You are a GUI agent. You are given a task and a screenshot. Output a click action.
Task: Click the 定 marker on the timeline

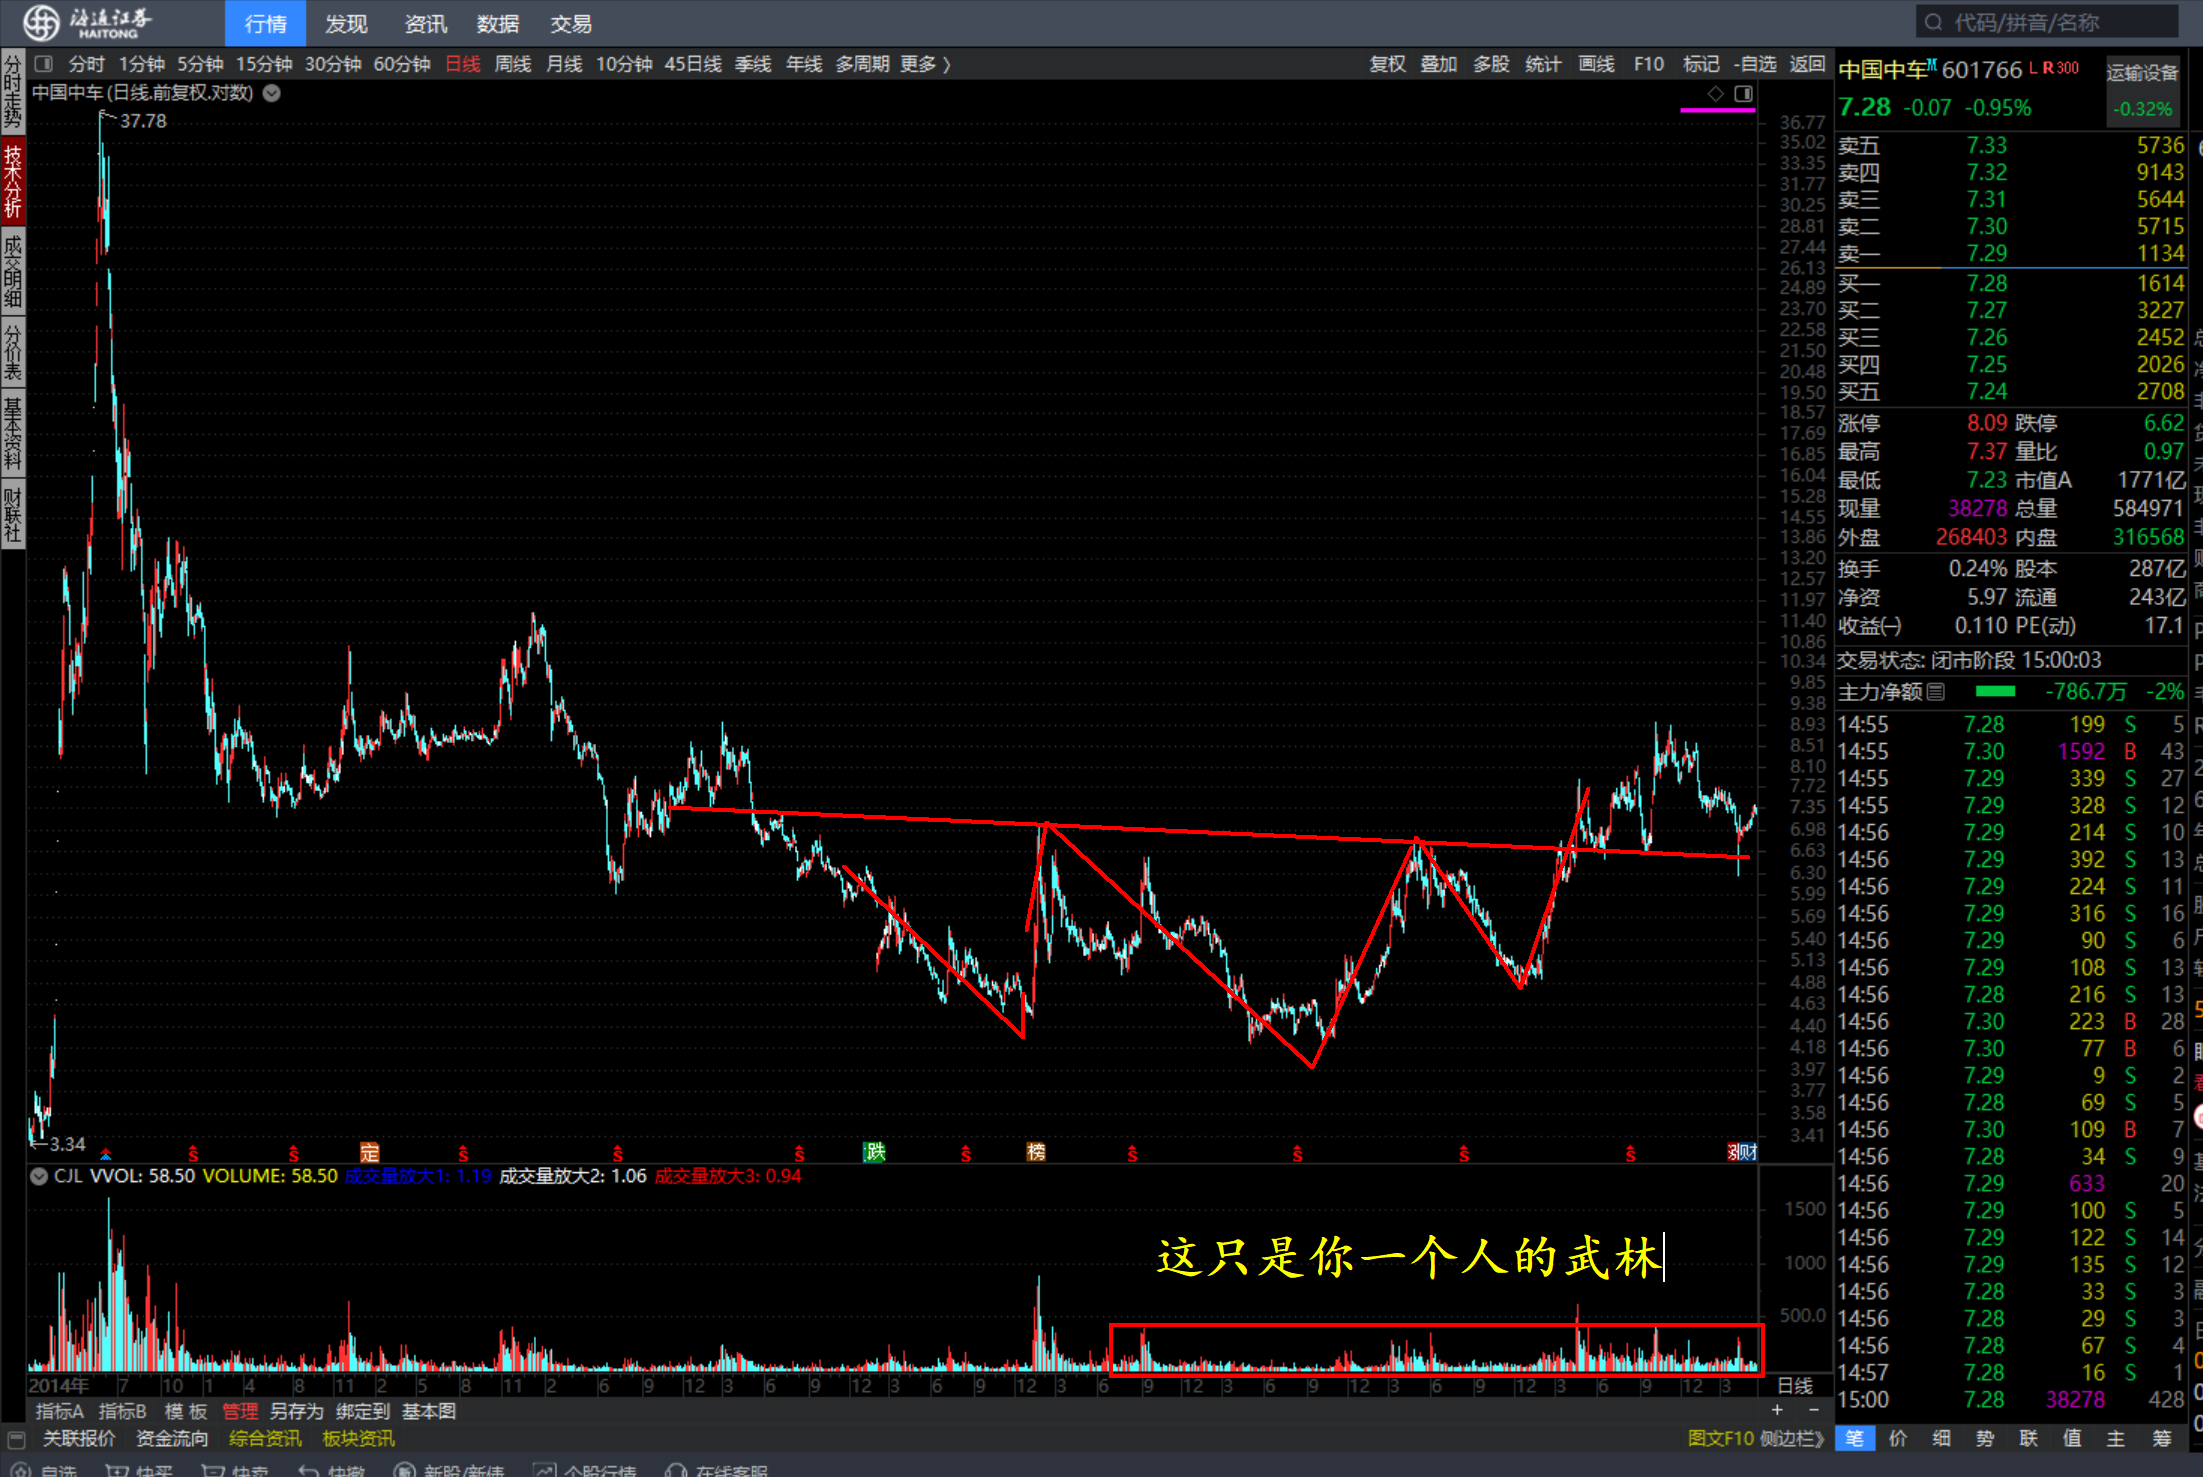point(369,1152)
